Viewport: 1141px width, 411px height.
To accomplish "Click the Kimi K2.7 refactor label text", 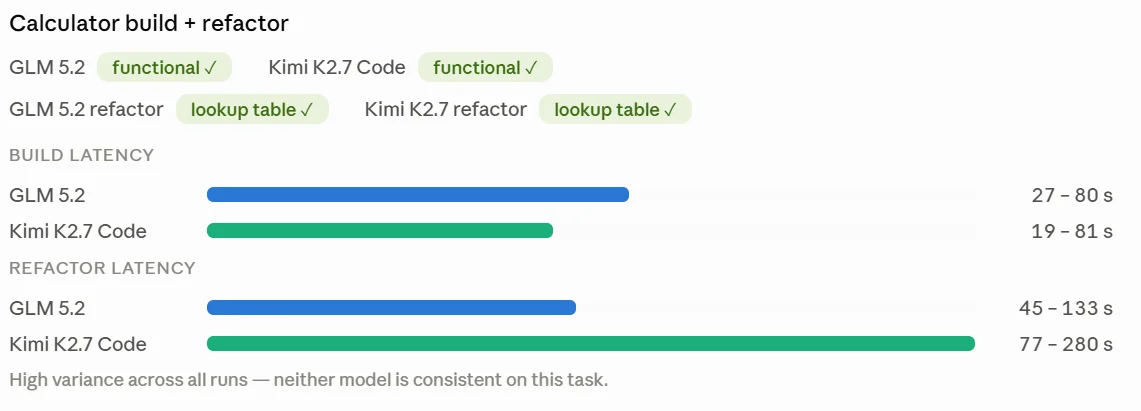I will coord(445,110).
